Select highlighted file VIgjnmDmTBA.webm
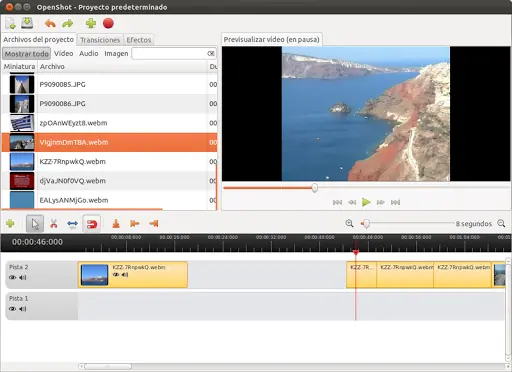Screen dimensions: 512x372 [x=109, y=142]
